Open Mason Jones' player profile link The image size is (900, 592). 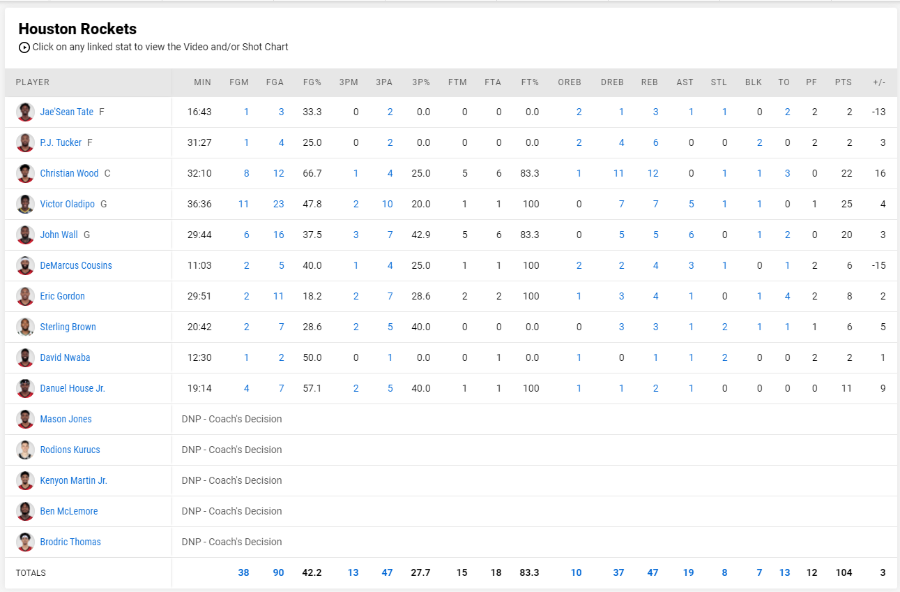65,419
